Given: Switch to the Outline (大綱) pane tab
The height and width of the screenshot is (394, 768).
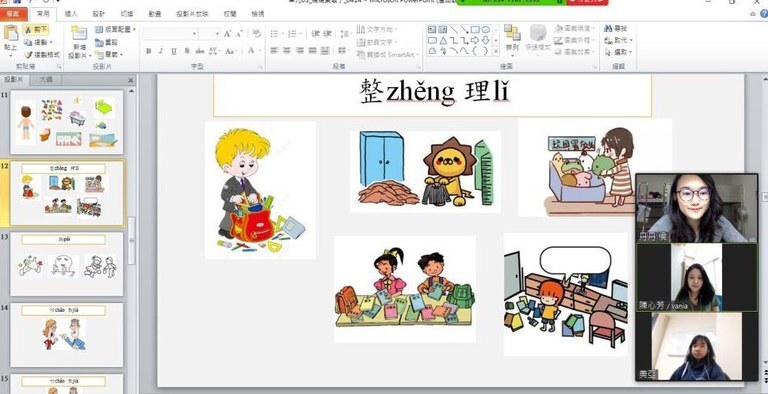Looking at the screenshot, I should (46, 79).
